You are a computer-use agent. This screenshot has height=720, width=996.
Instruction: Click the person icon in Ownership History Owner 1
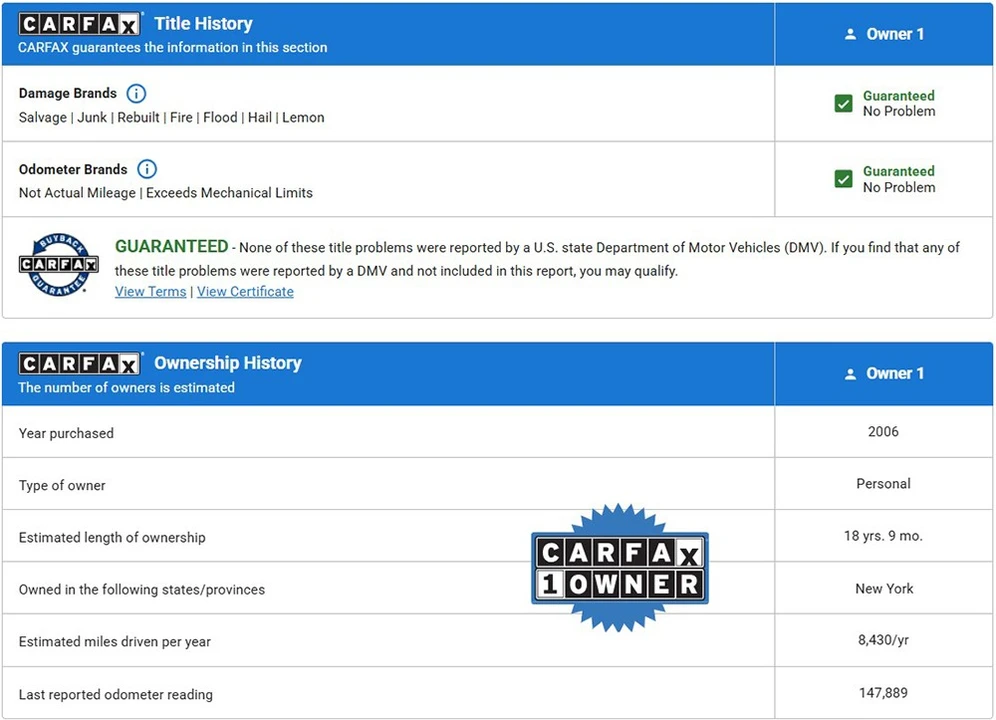click(851, 374)
